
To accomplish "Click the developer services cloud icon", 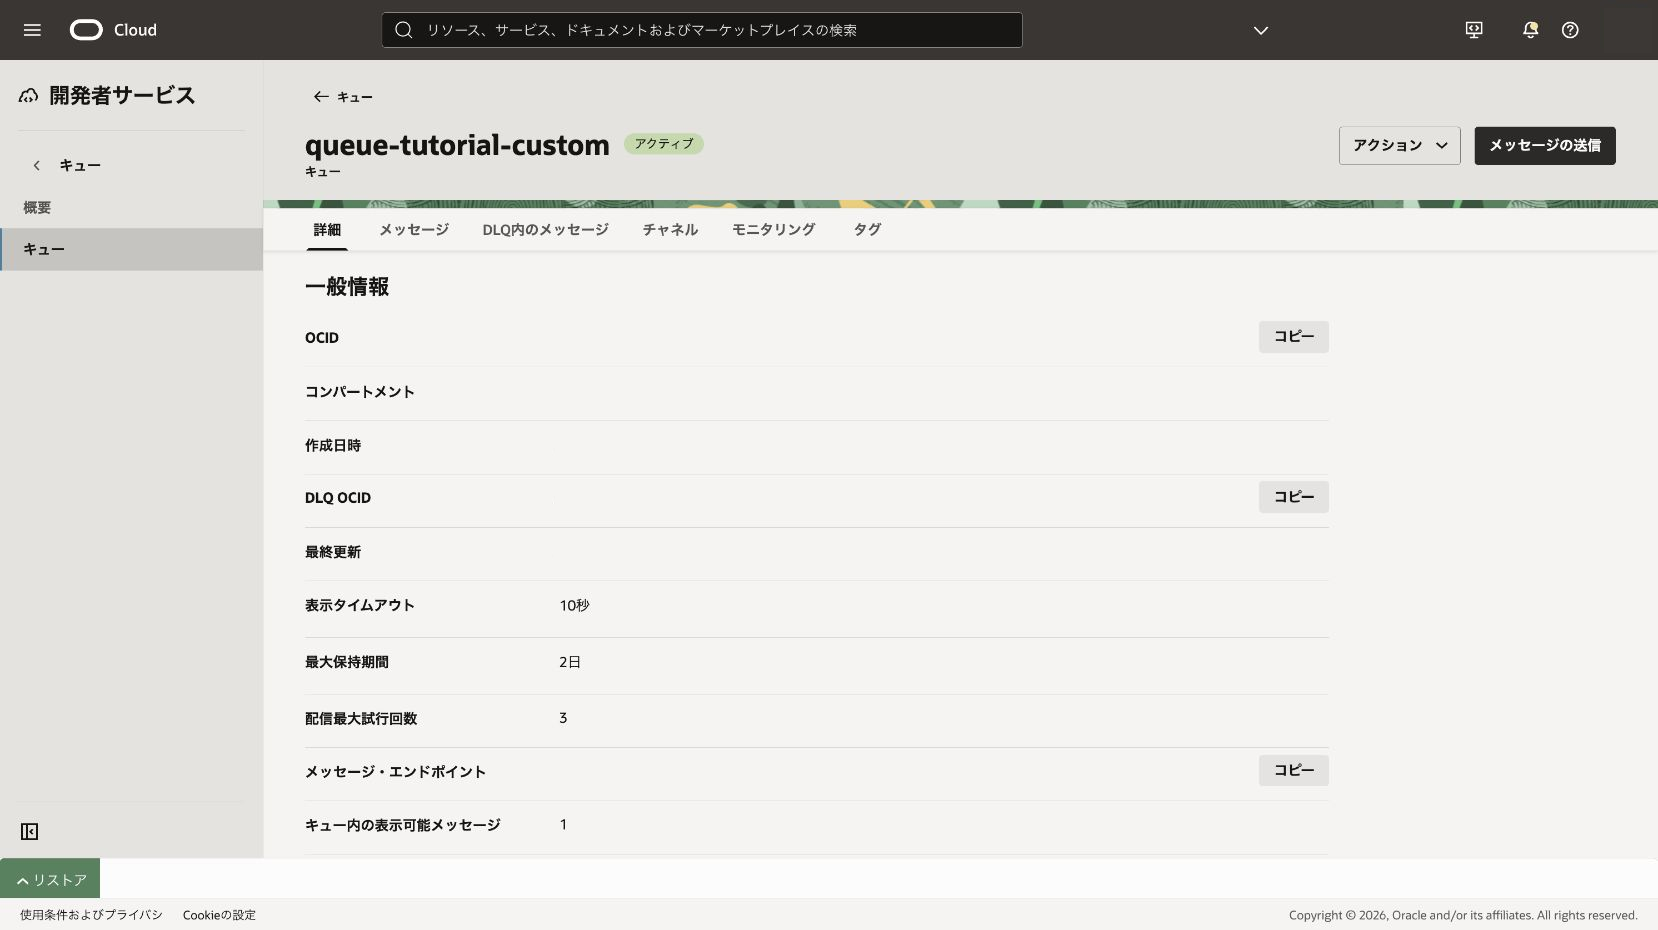I will (x=28, y=96).
